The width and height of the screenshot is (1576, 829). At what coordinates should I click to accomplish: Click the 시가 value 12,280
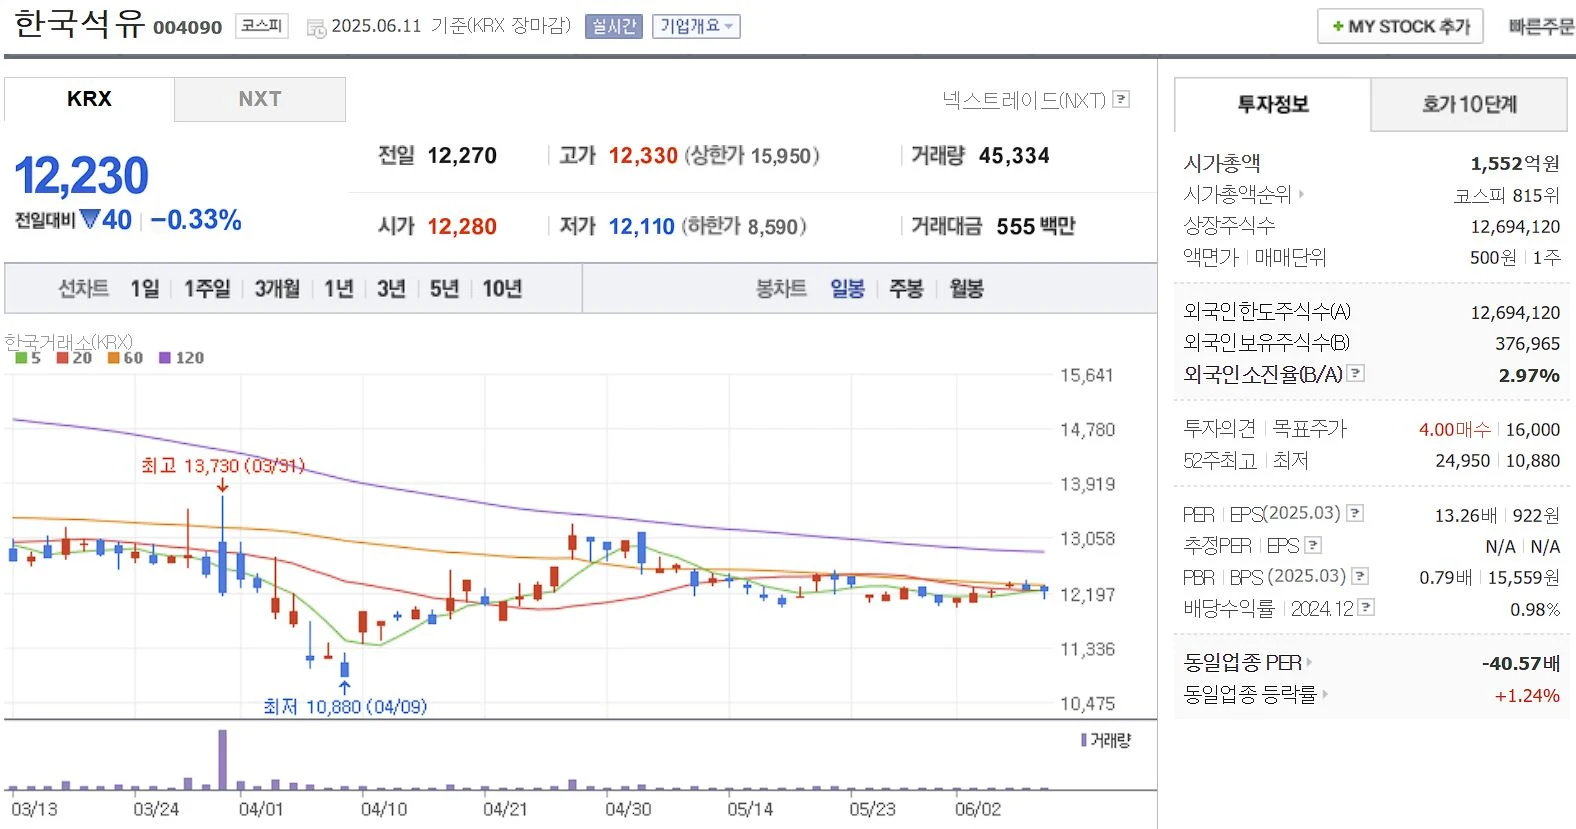(462, 227)
